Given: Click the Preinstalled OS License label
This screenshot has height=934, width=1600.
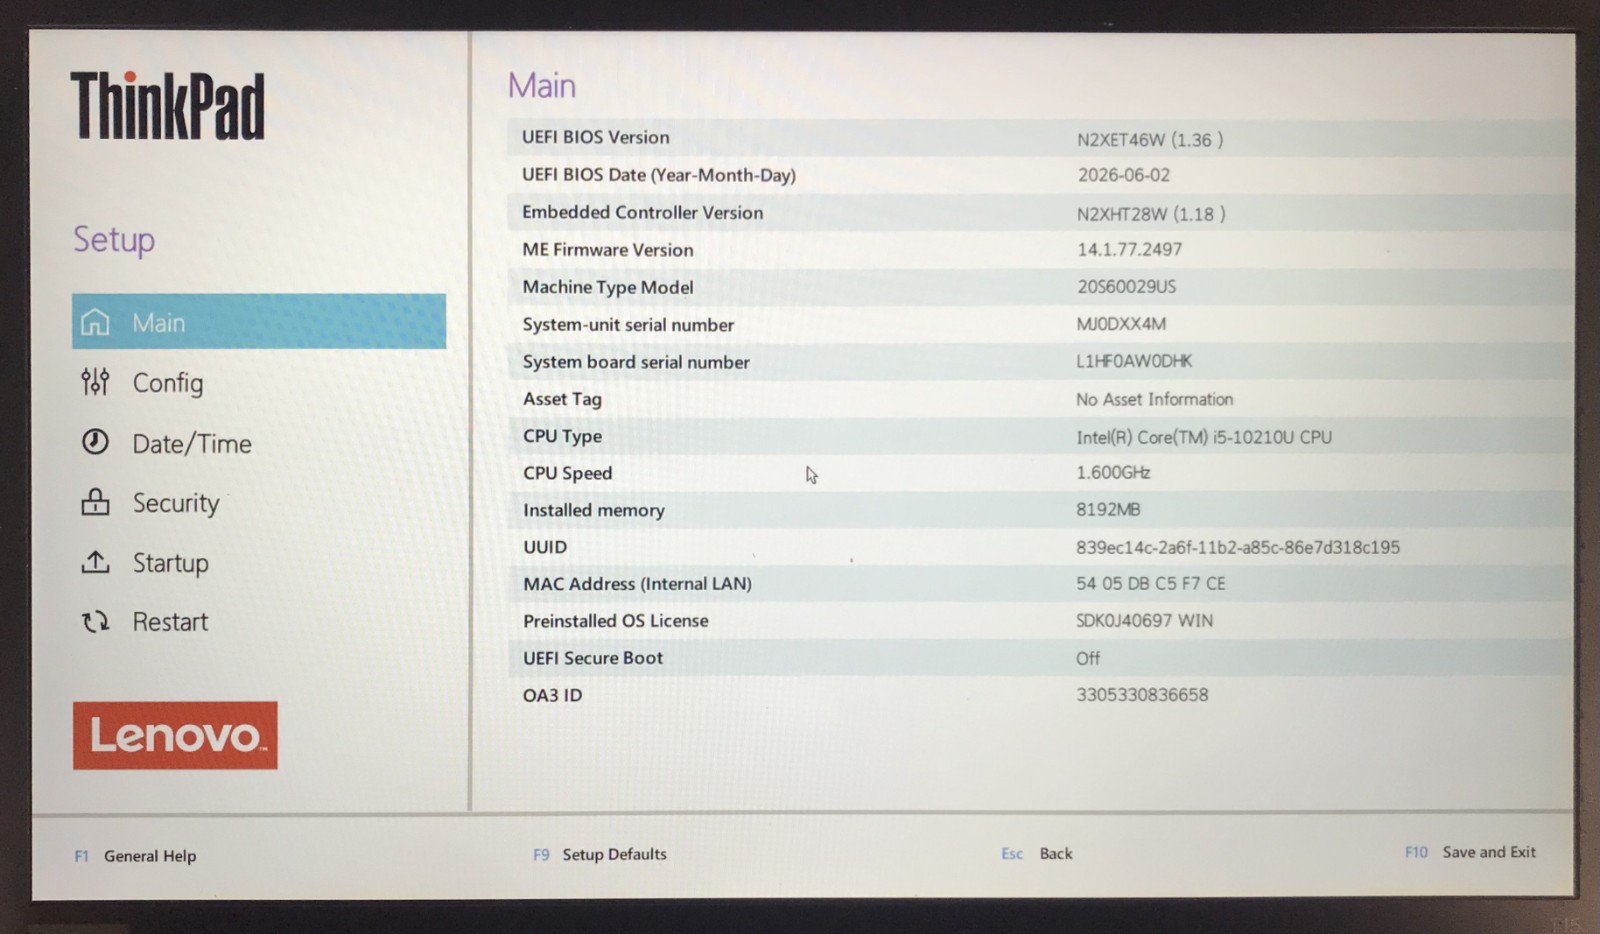Looking at the screenshot, I should coord(615,621).
